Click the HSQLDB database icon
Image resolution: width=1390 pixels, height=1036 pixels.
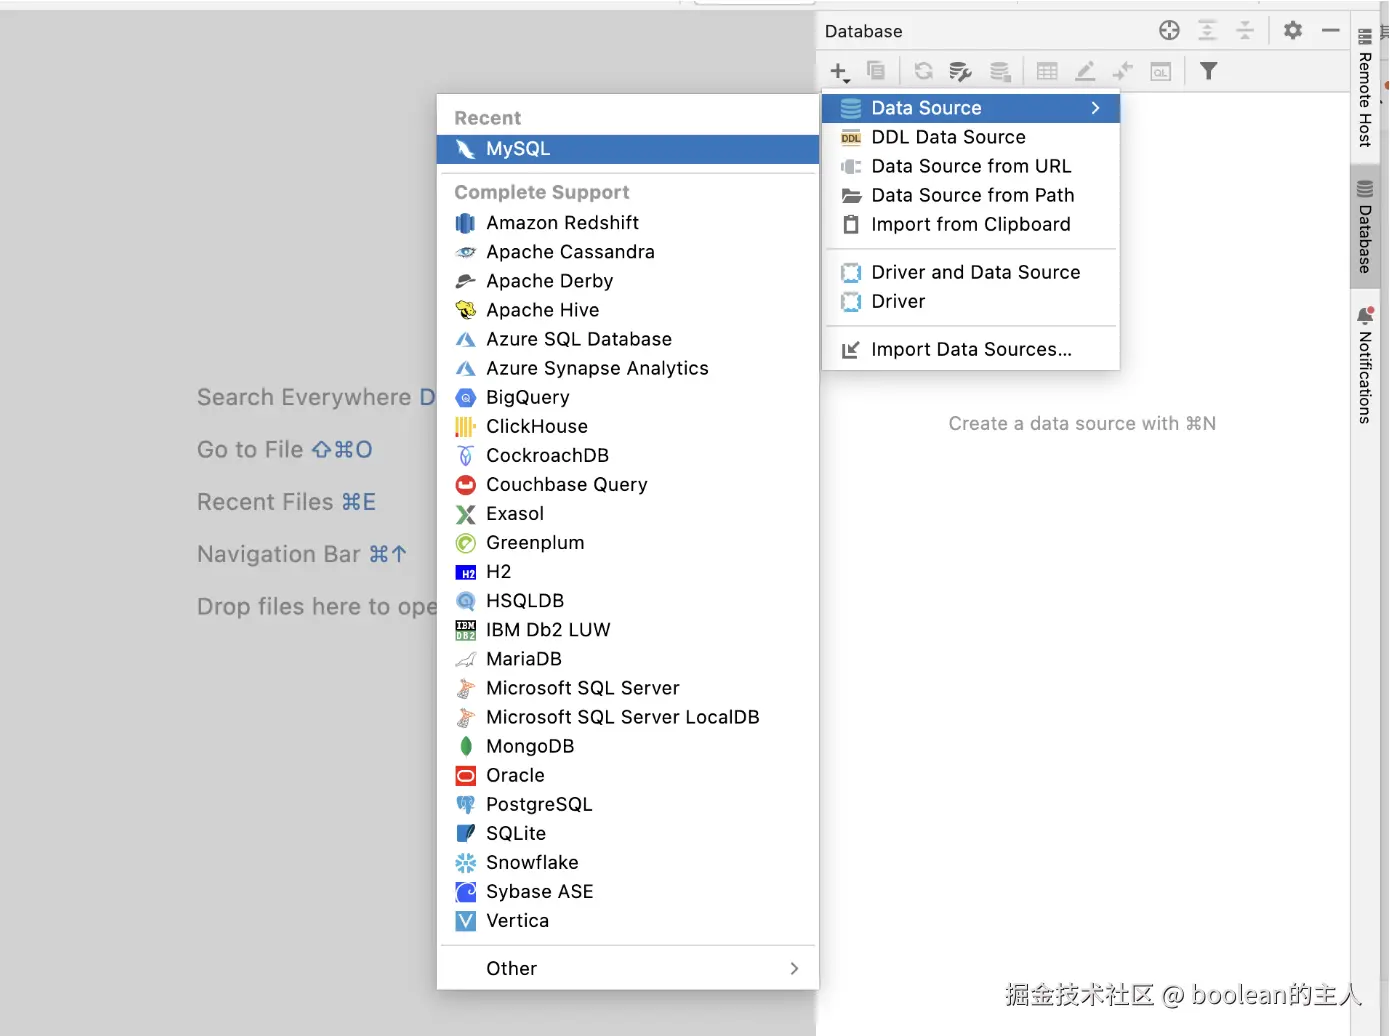[x=466, y=601]
